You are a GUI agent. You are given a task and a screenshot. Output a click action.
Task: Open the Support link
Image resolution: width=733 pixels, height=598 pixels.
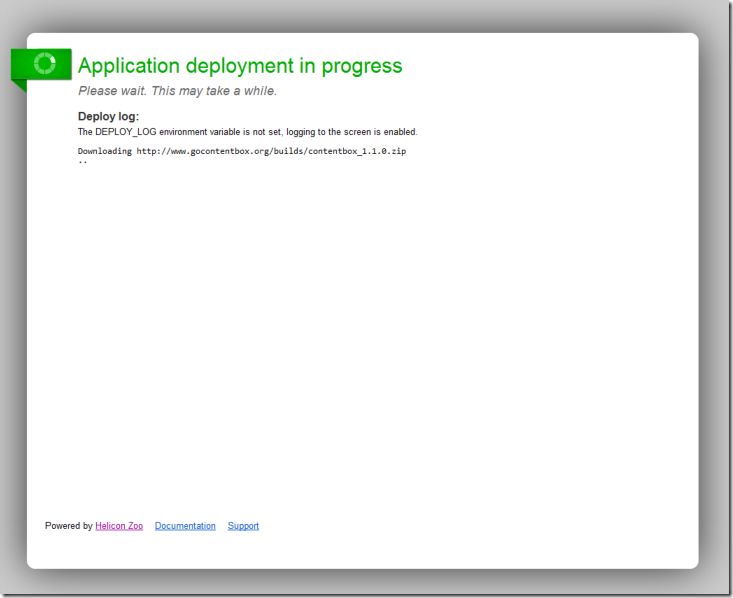243,526
